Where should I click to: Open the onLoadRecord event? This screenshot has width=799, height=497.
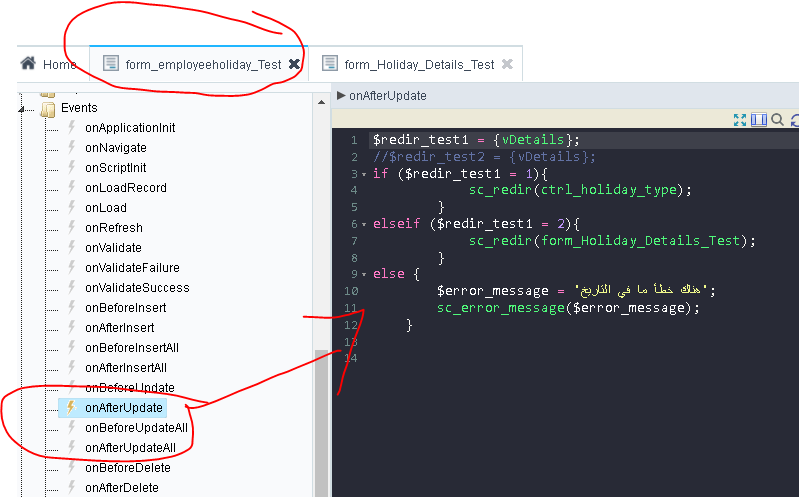(x=126, y=188)
